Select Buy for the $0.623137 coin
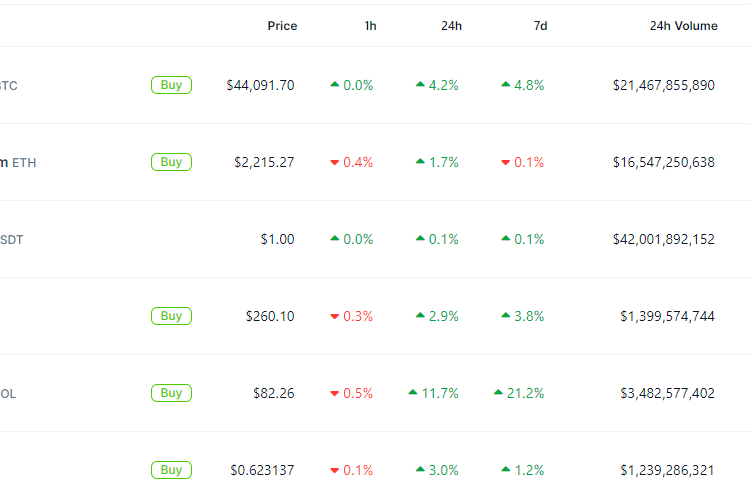750x490 pixels. pos(171,470)
